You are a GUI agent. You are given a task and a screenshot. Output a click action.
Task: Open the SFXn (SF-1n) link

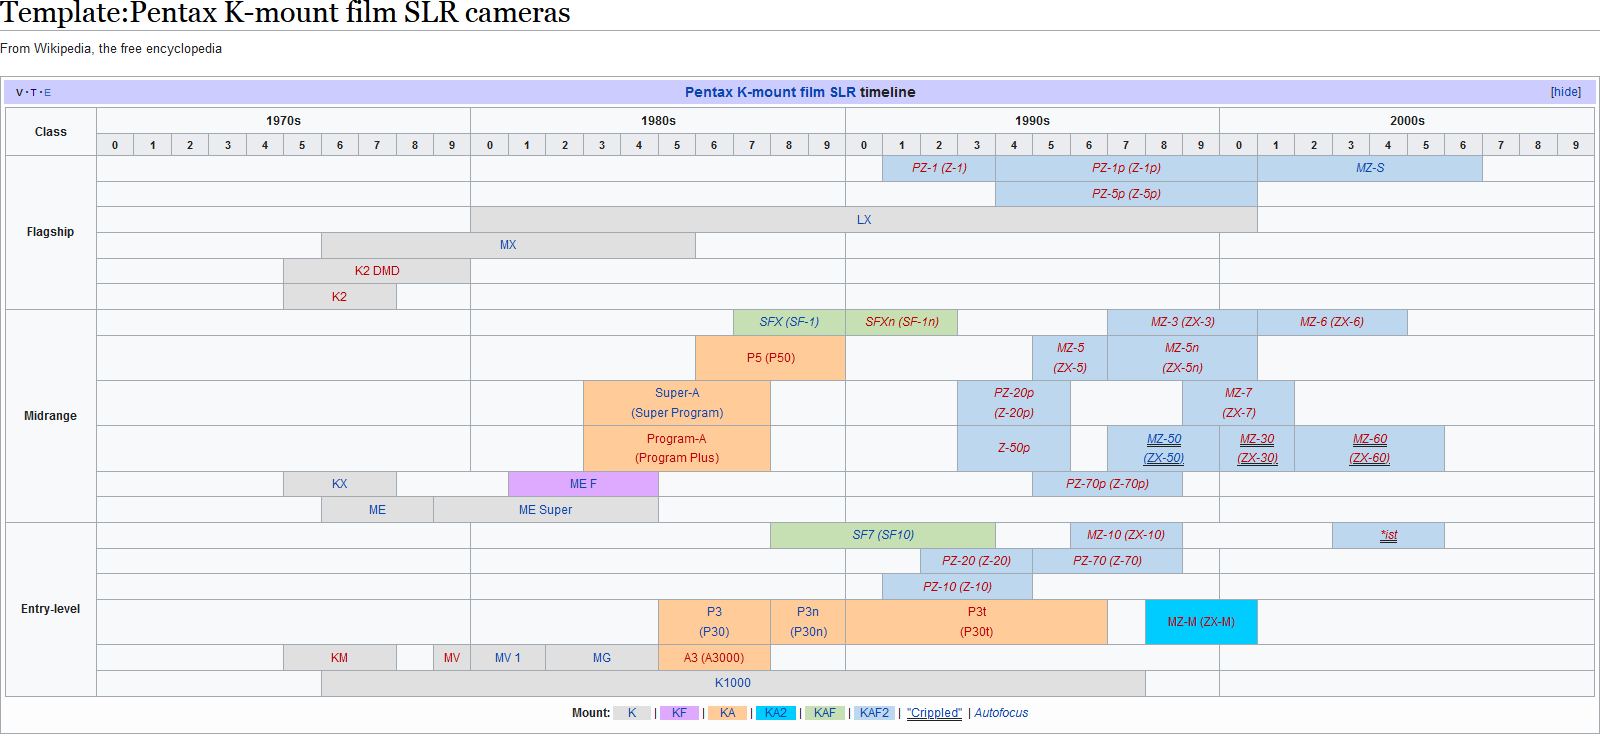pyautogui.click(x=902, y=322)
